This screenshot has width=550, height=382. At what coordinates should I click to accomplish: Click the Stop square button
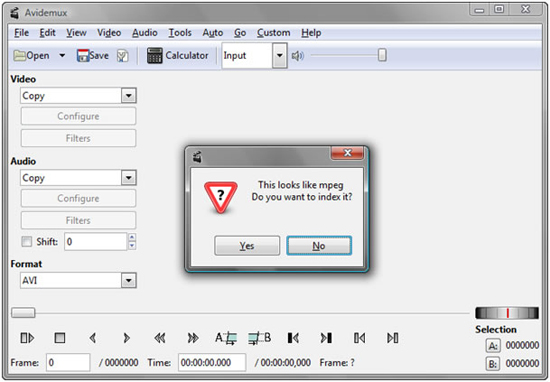tap(60, 338)
